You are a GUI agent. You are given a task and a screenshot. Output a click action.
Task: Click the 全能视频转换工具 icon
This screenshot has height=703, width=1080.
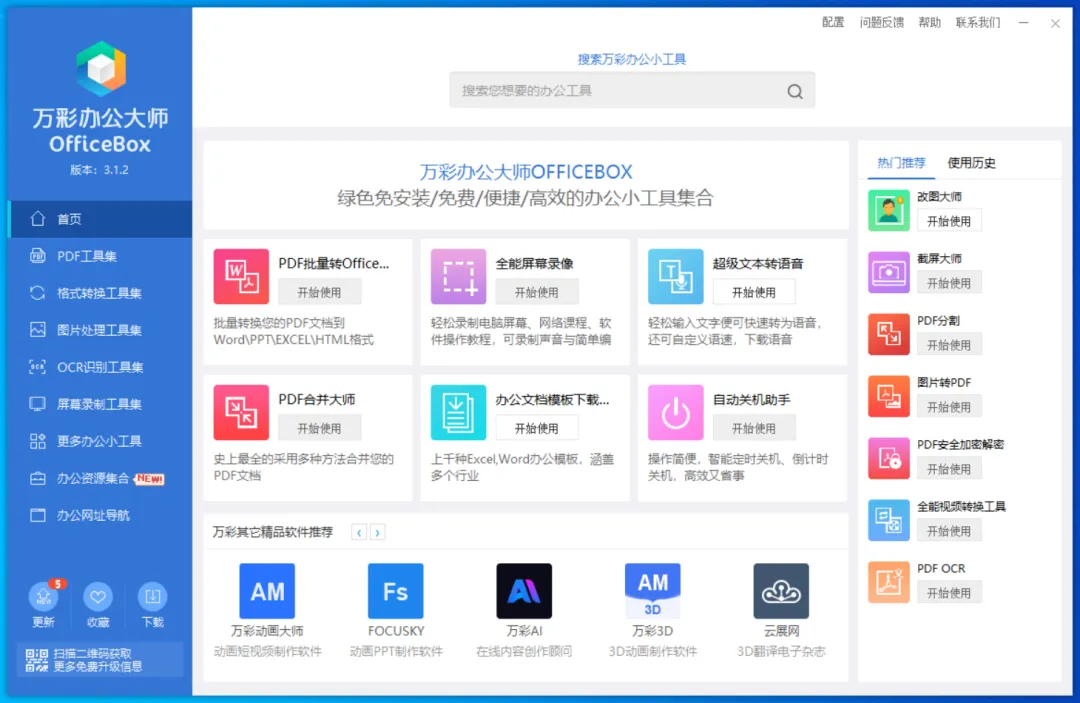(x=889, y=520)
